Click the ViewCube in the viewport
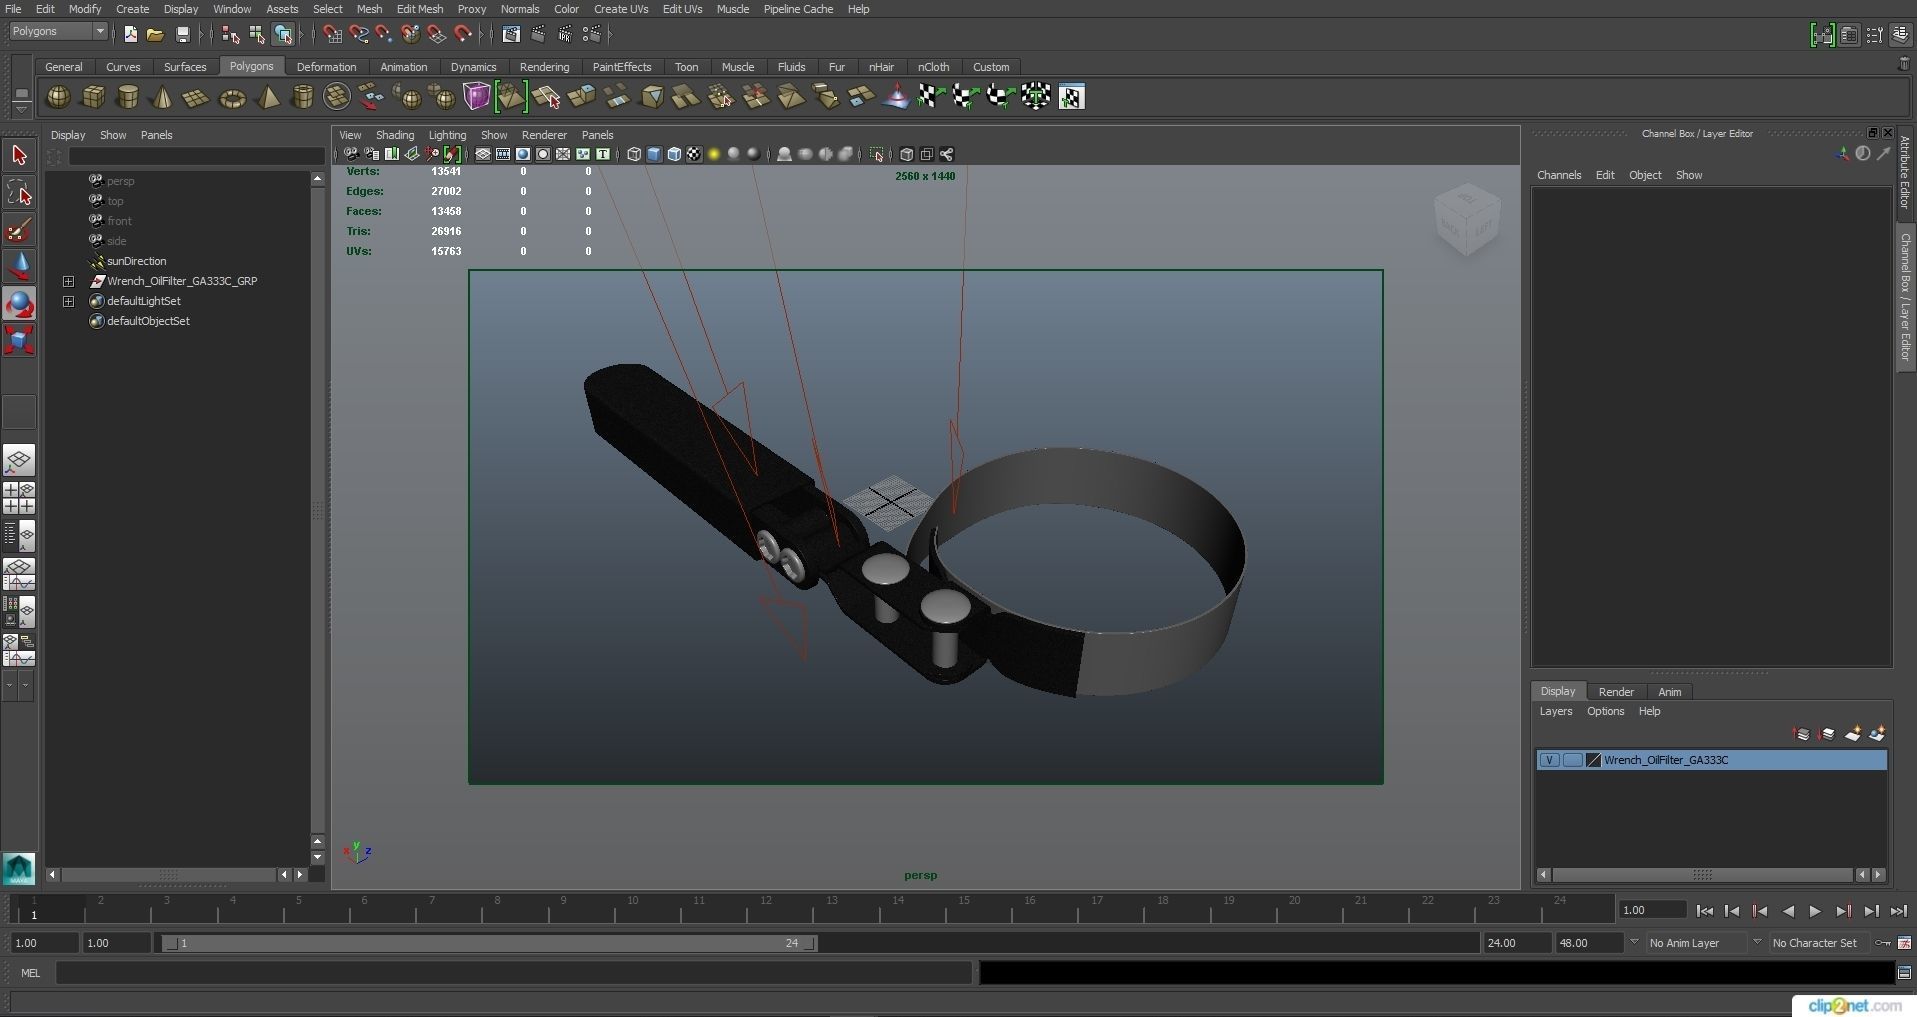1917x1017 pixels. 1466,219
